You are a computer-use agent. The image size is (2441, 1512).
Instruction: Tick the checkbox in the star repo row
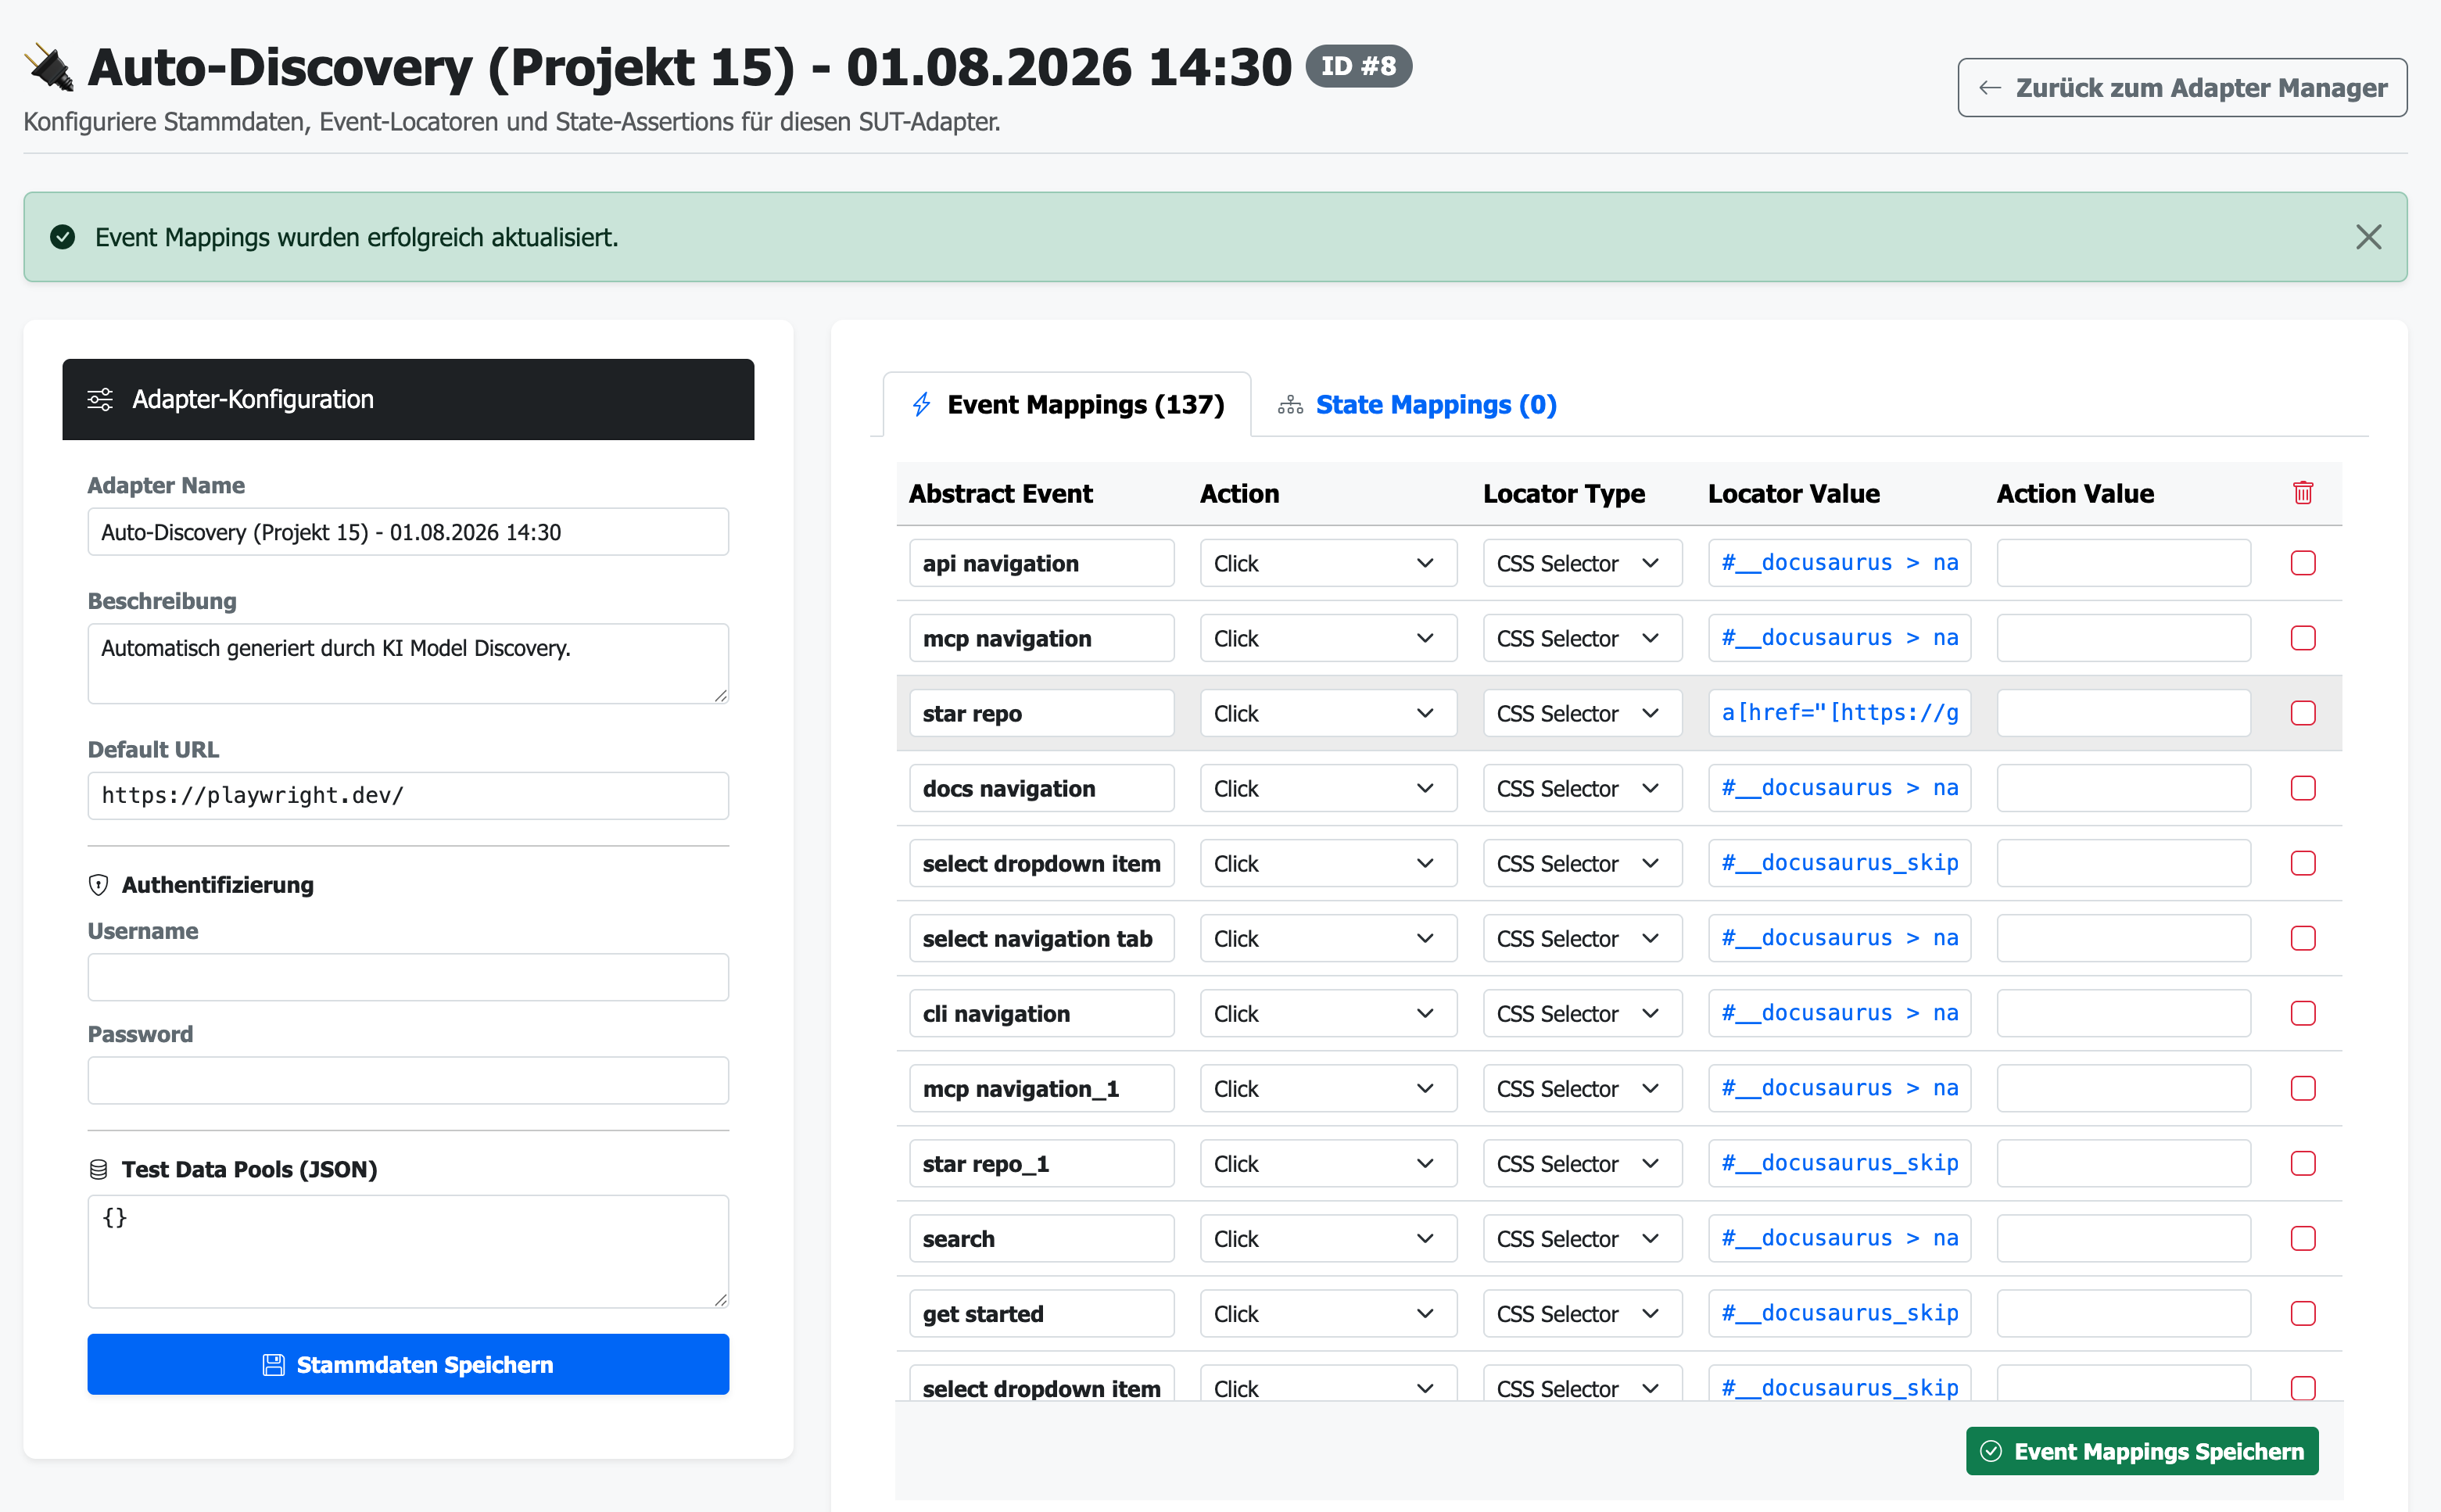click(2302, 713)
